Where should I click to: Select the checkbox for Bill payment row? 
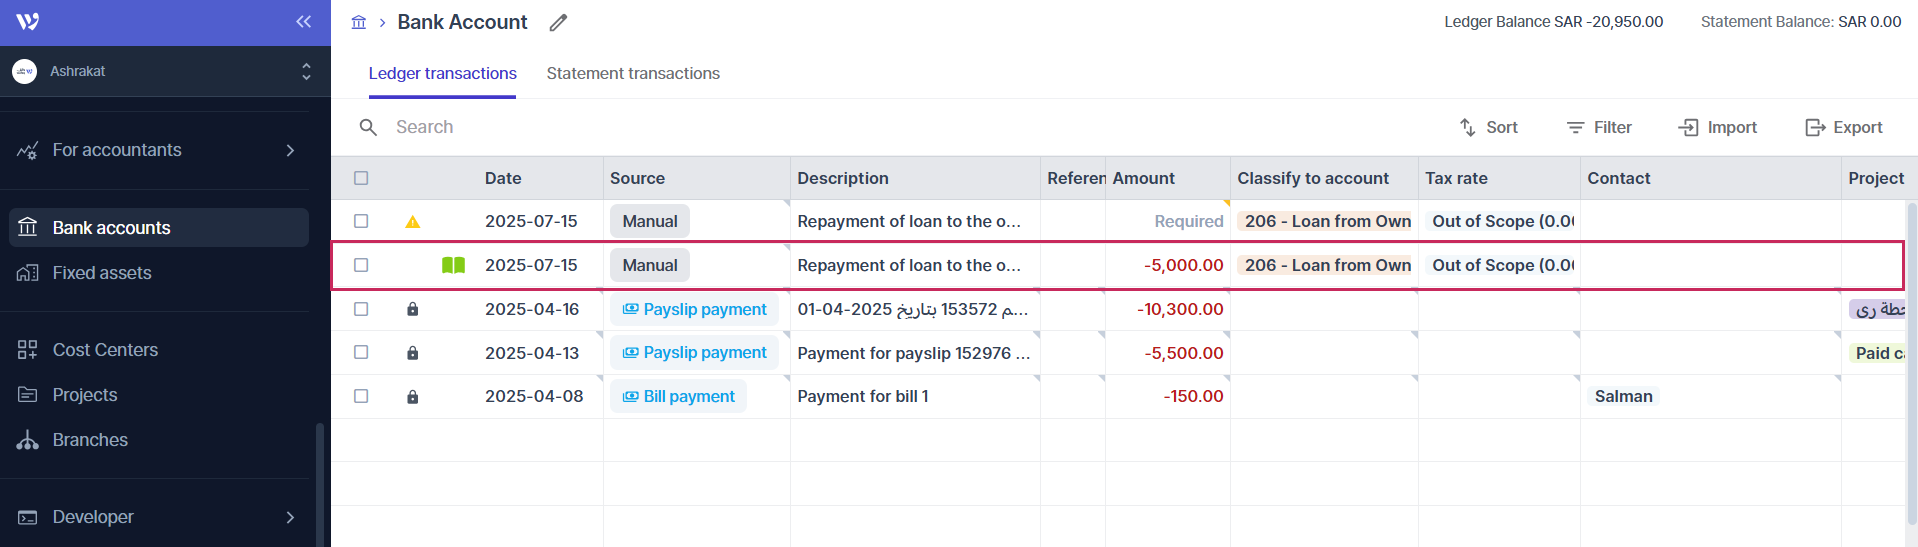point(361,397)
